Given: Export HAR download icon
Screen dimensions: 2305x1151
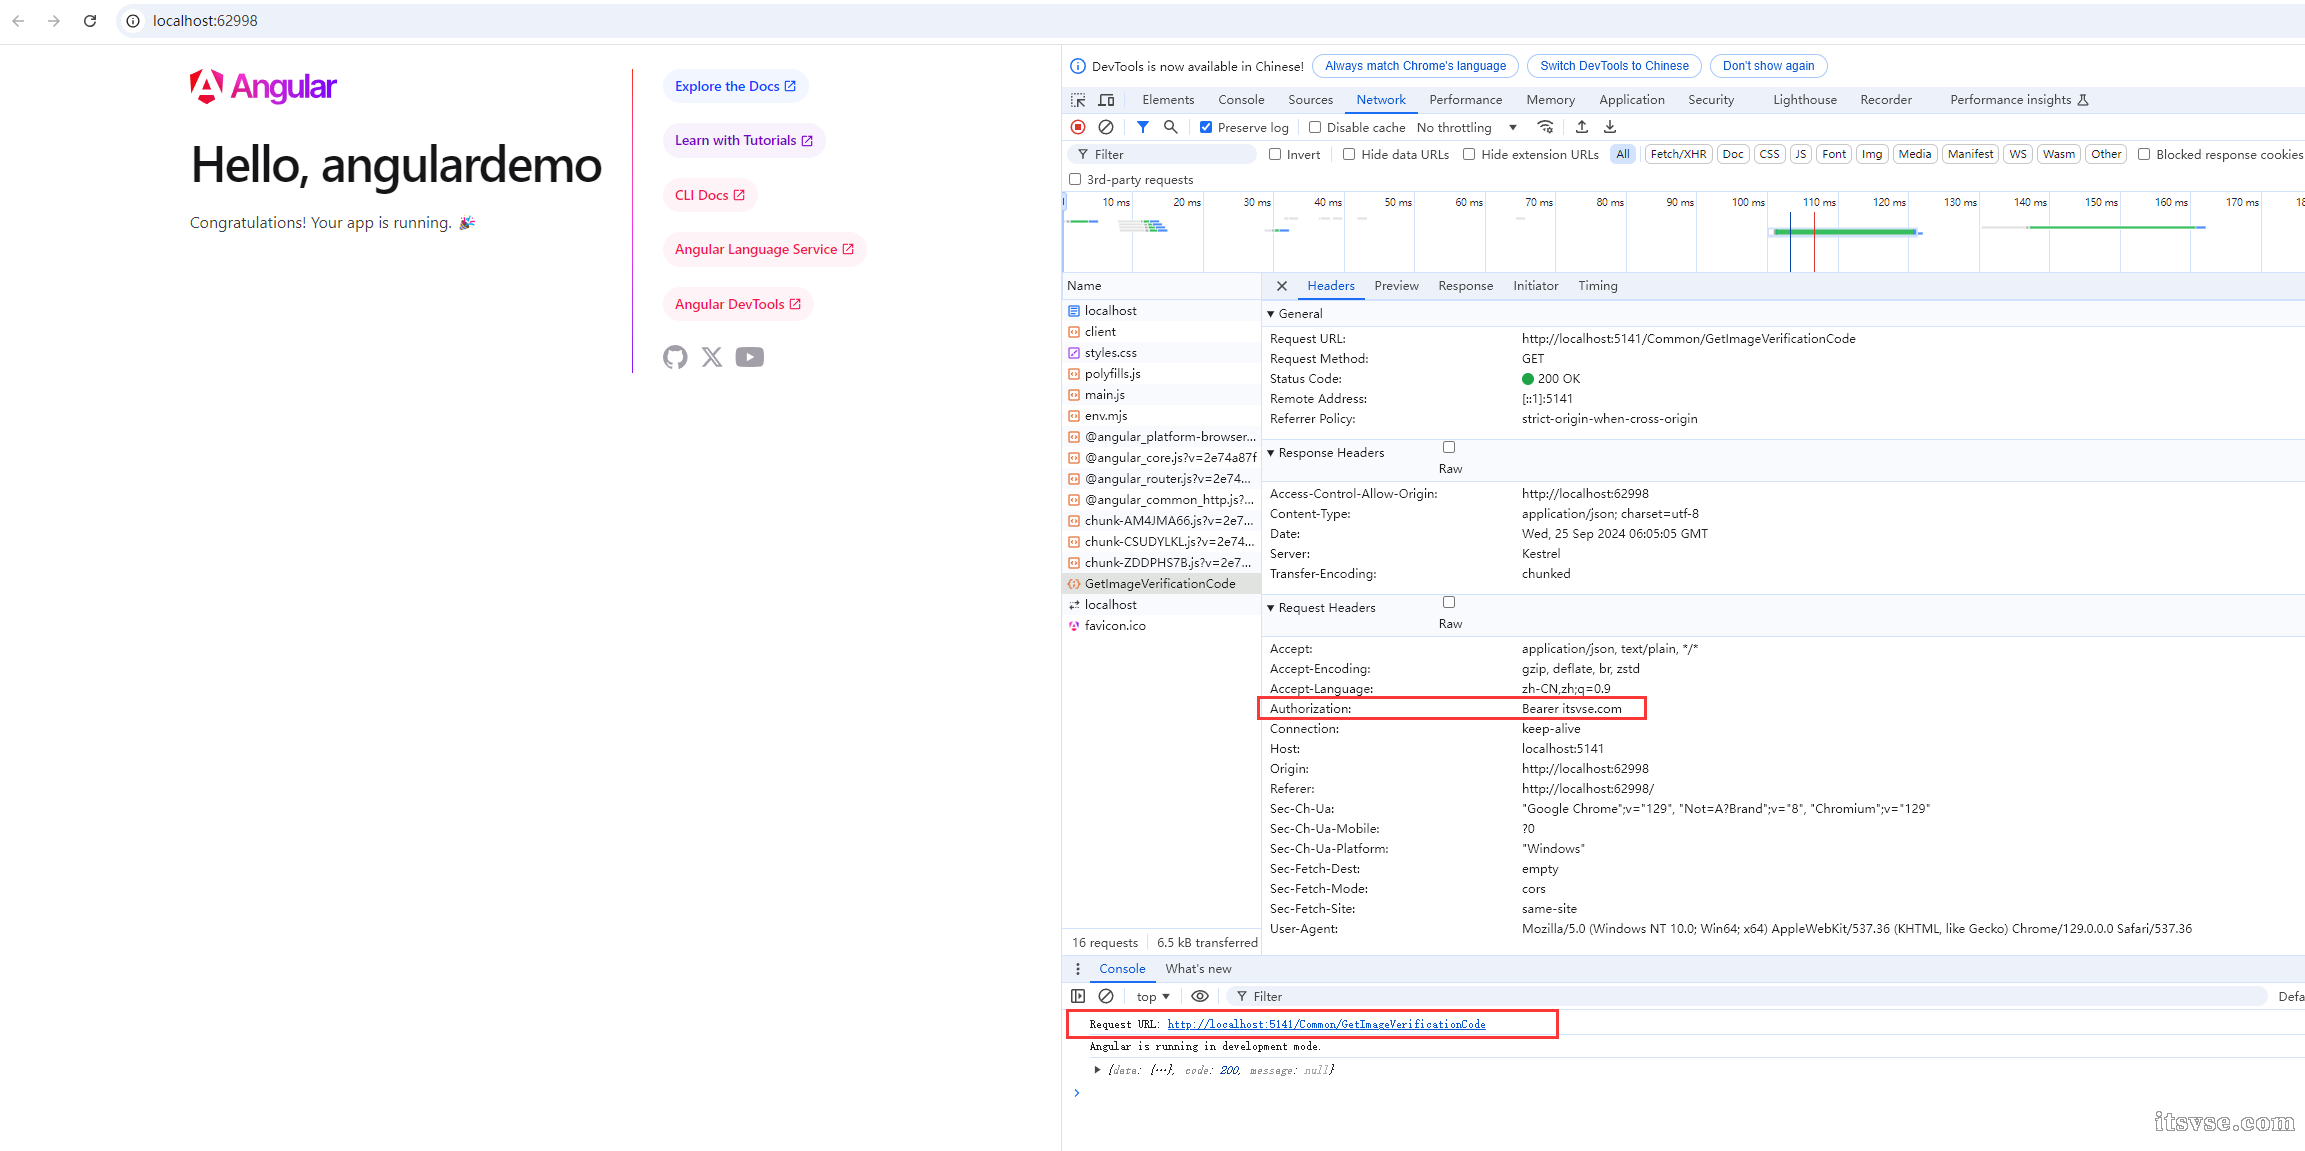Looking at the screenshot, I should click(x=1610, y=127).
